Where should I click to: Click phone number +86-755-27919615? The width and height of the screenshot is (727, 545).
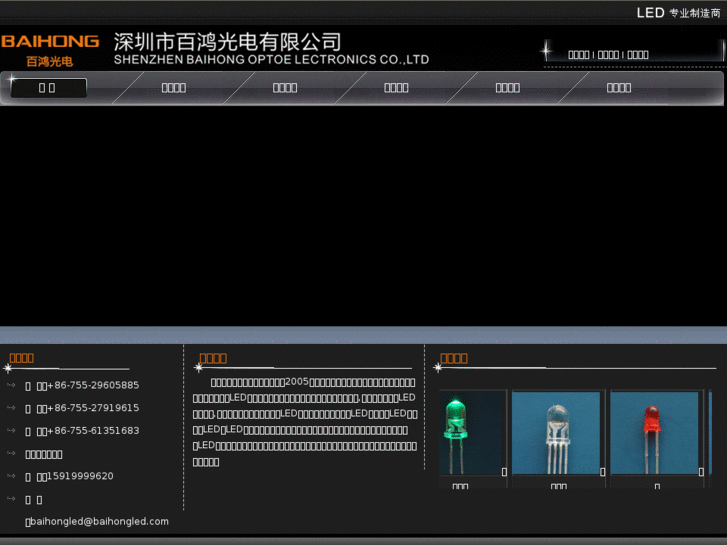(93, 408)
